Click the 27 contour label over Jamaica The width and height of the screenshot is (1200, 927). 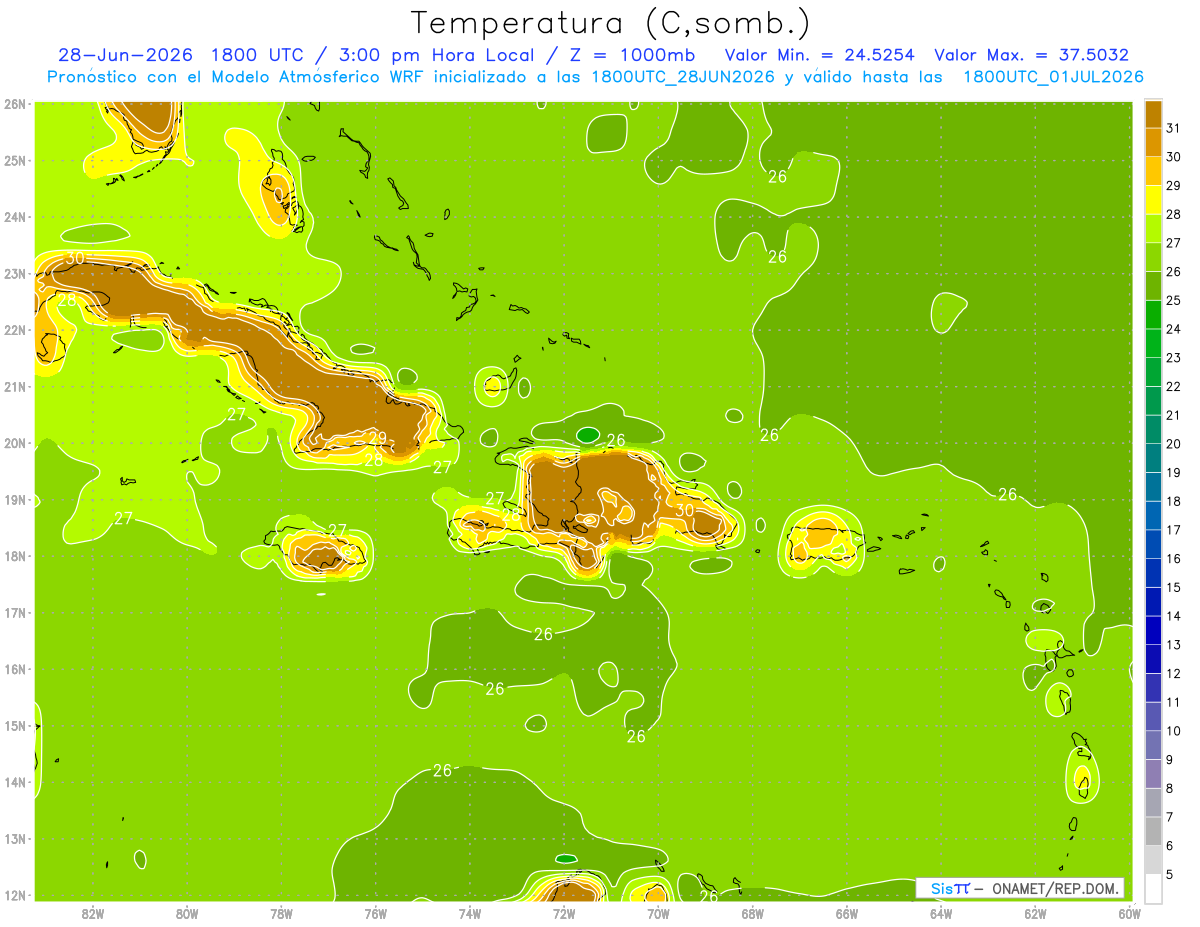pyautogui.click(x=337, y=530)
